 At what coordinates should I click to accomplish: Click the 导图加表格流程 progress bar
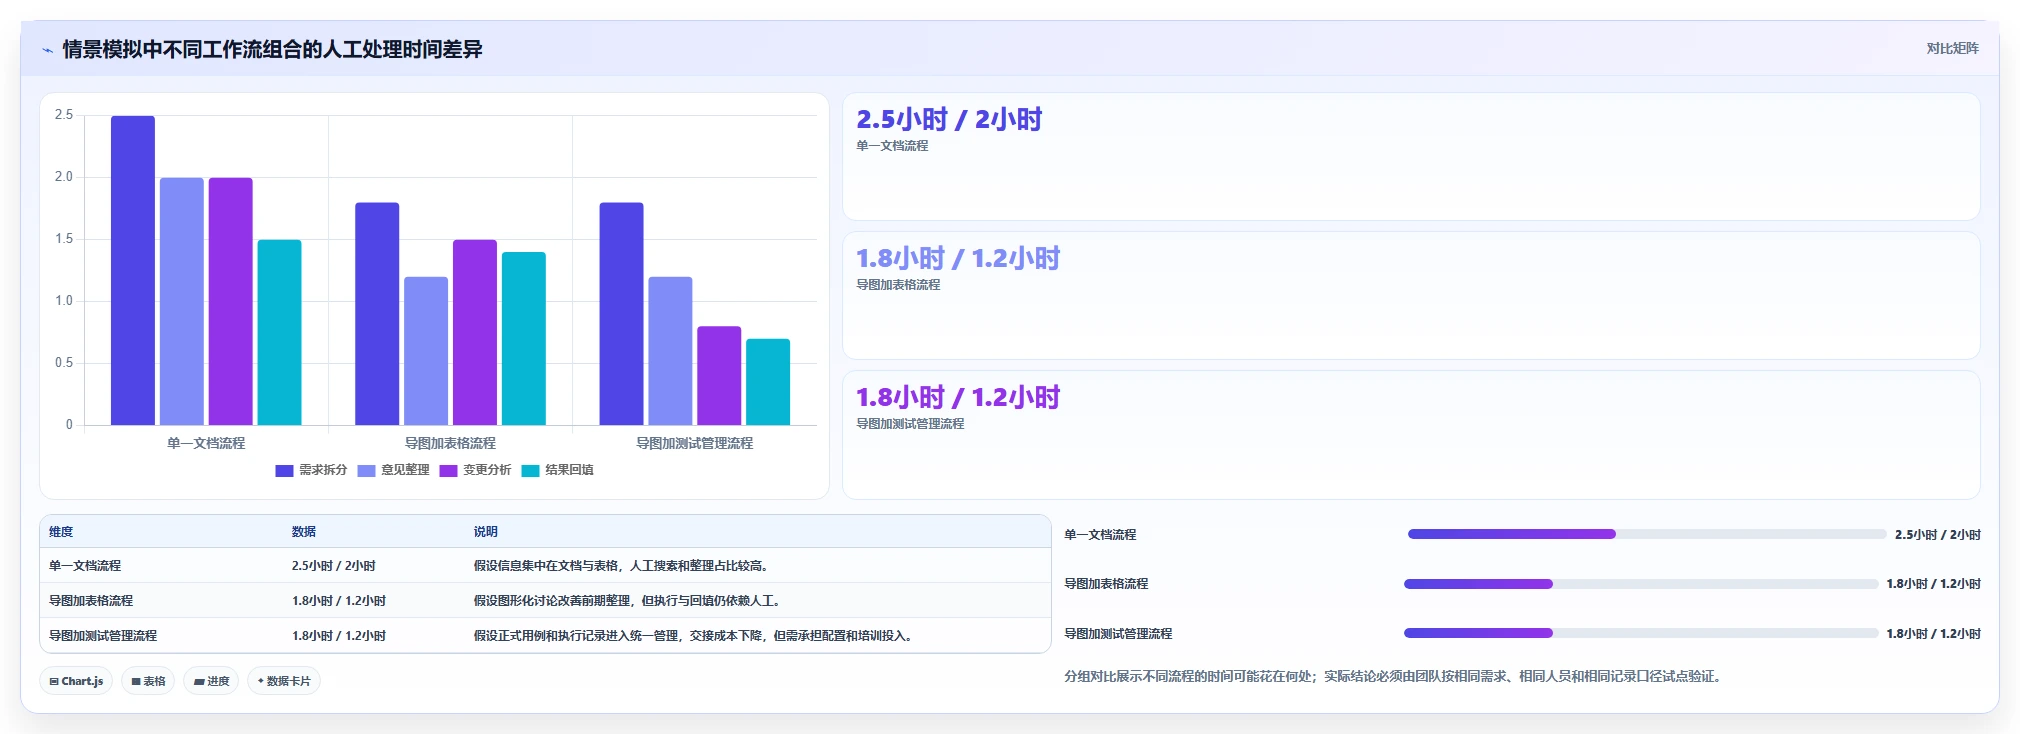point(1640,584)
